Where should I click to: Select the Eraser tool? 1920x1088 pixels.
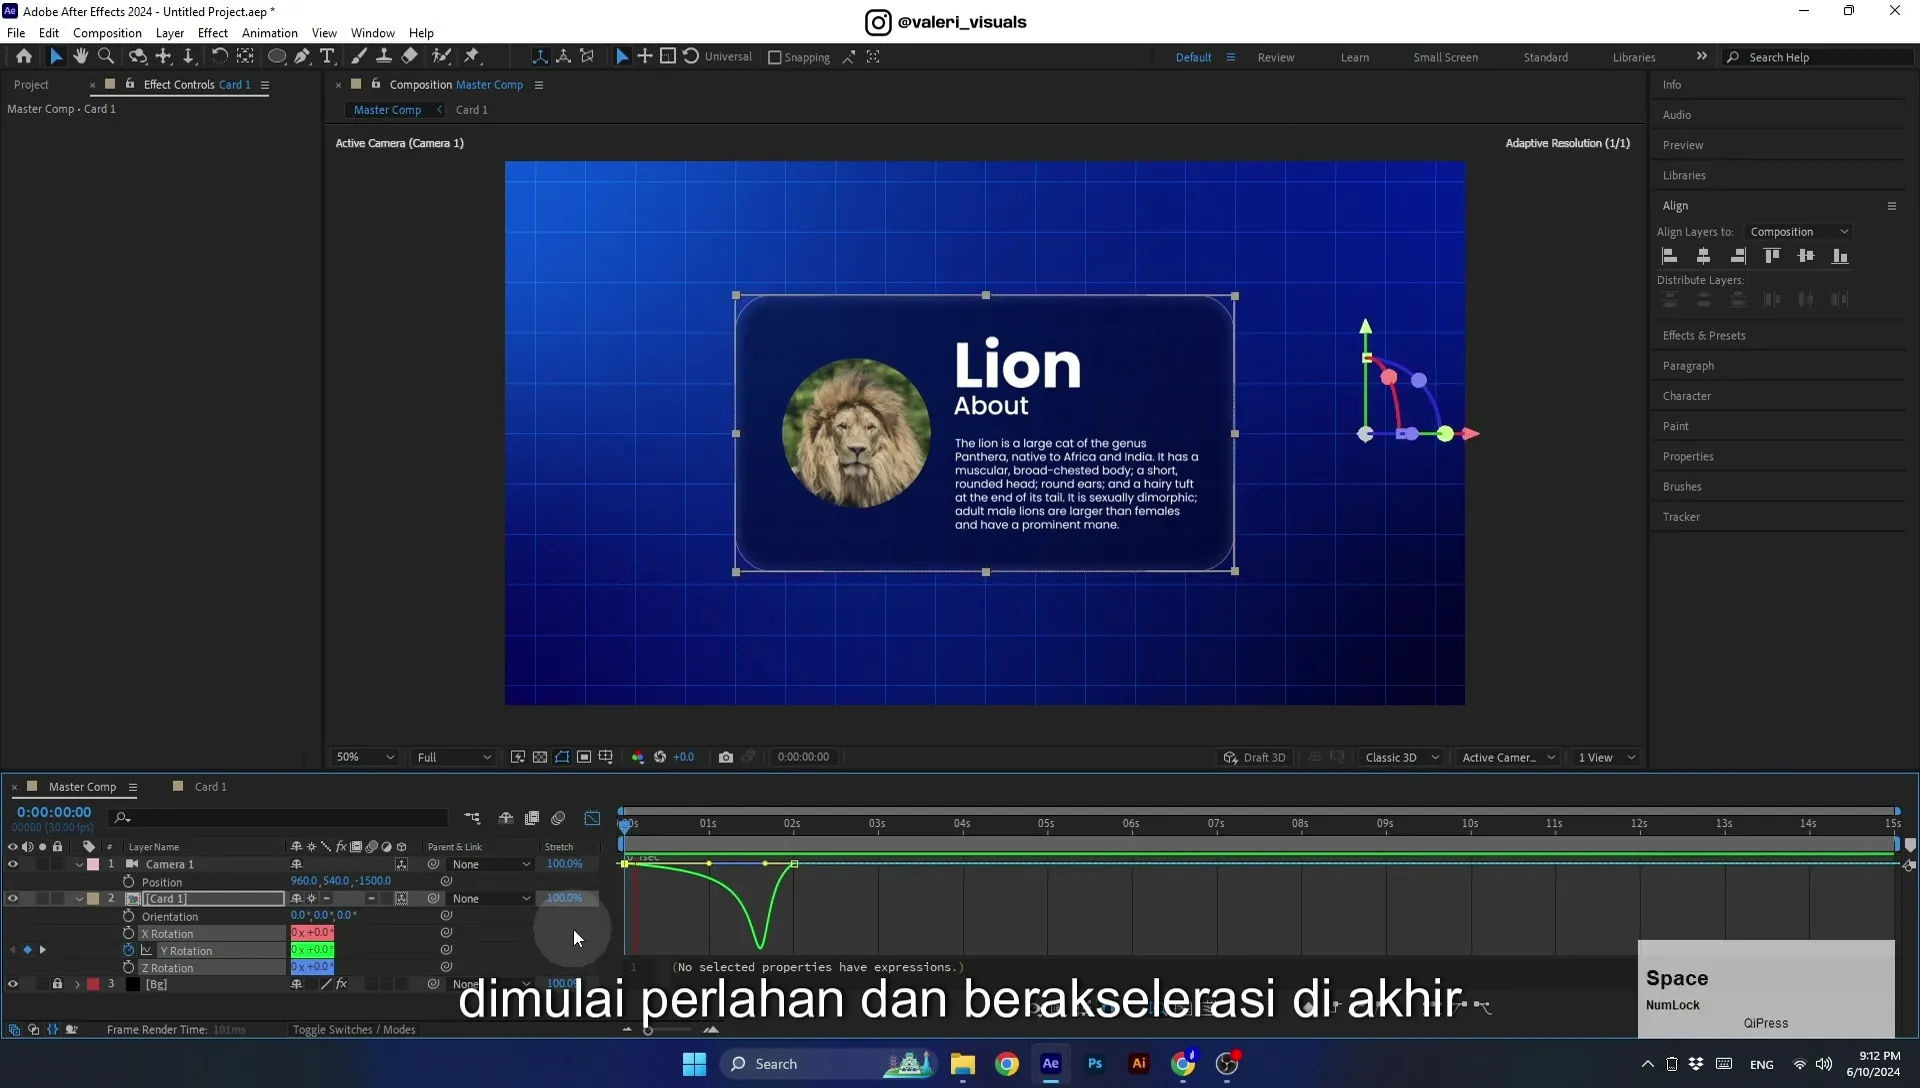pos(409,57)
